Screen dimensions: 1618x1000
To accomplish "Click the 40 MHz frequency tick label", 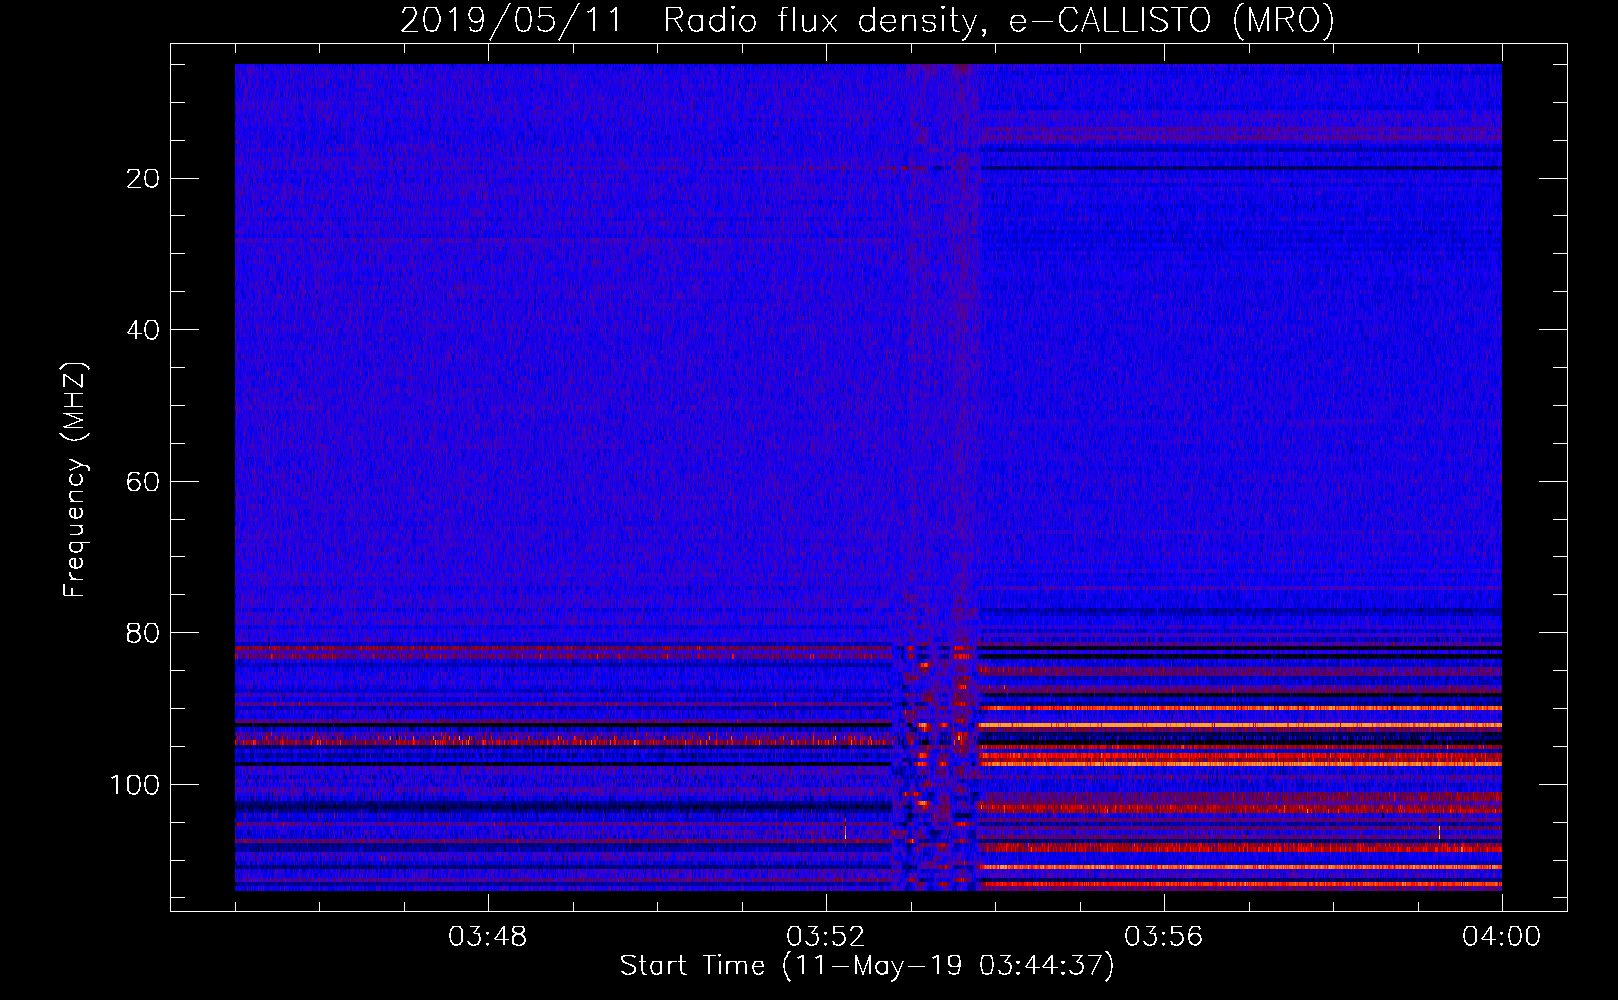I will pos(144,330).
